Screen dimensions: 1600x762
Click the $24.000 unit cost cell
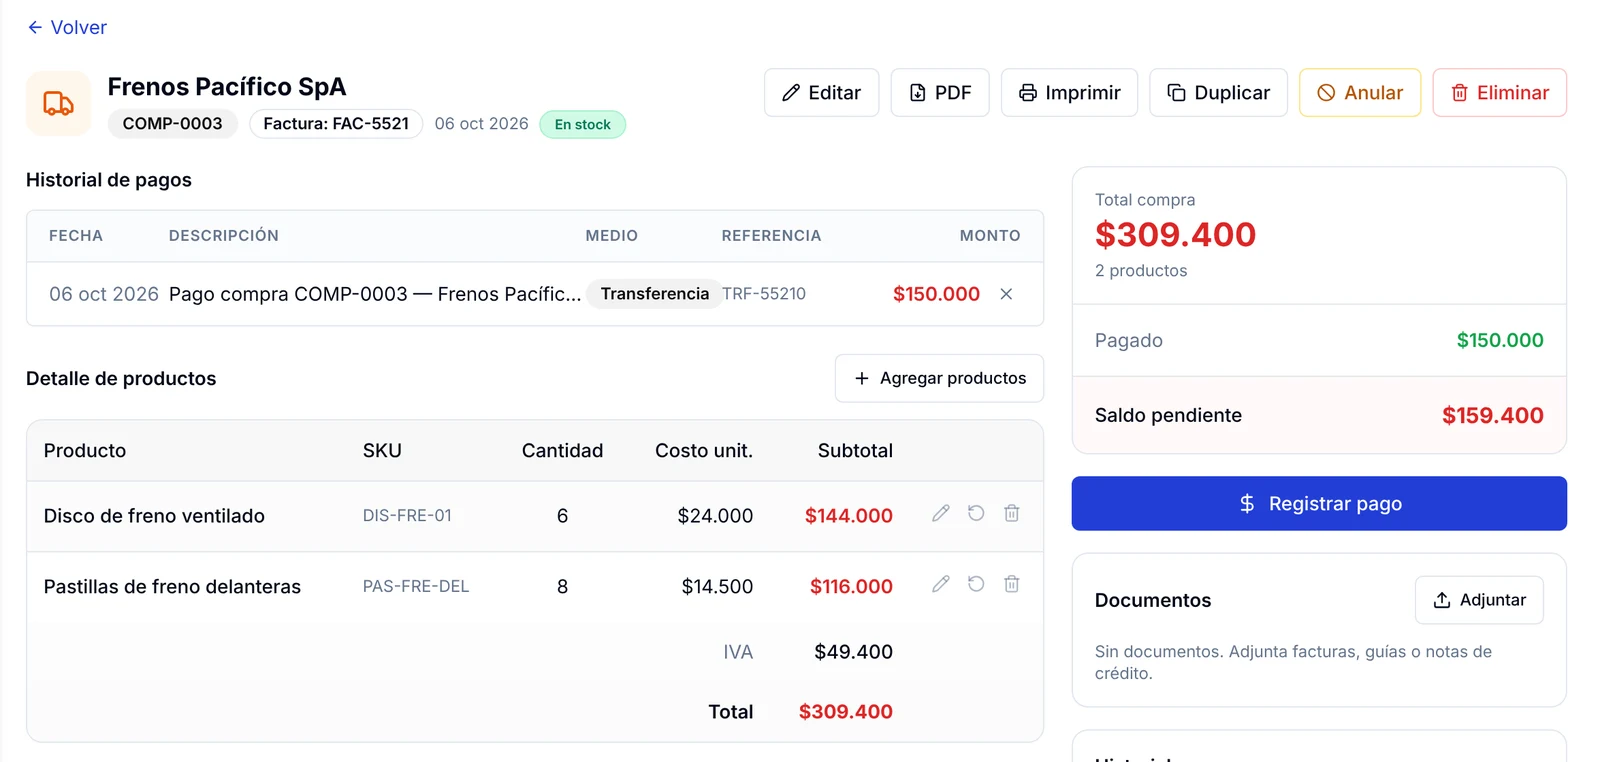715,516
